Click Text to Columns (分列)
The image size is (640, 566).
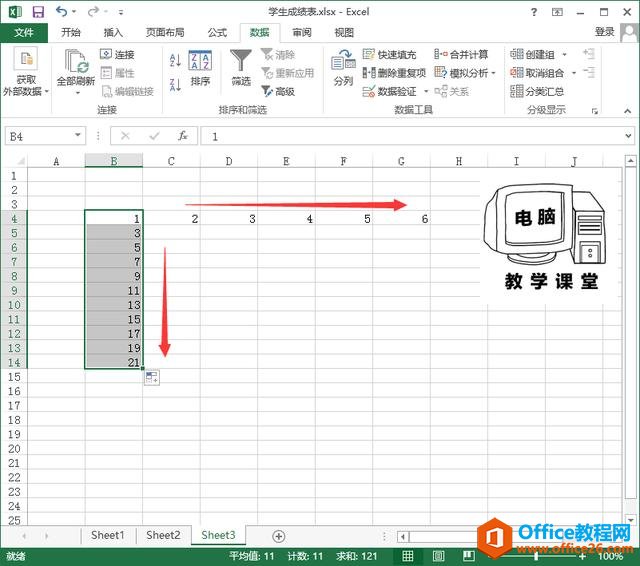click(343, 68)
